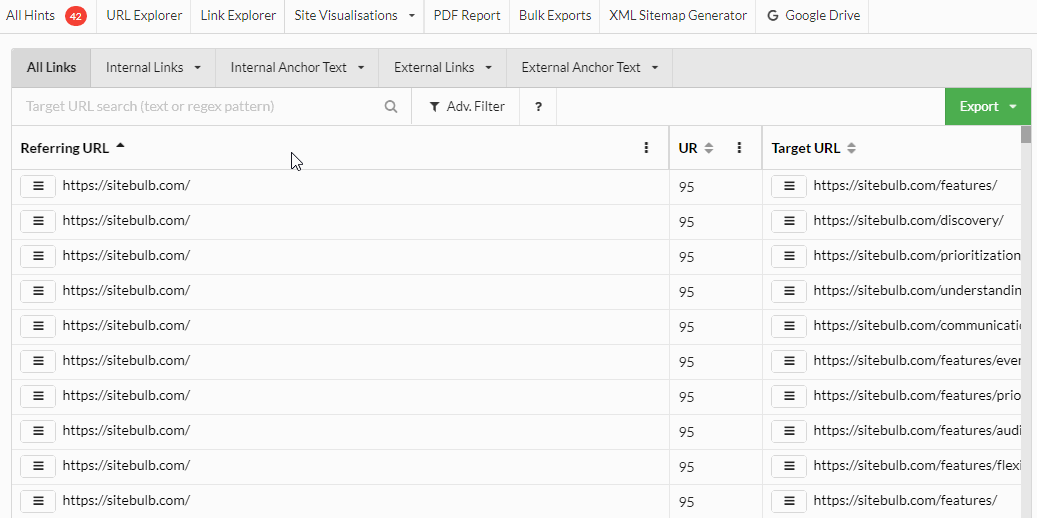
Task: Open the PDF Report tab
Action: tap(467, 16)
